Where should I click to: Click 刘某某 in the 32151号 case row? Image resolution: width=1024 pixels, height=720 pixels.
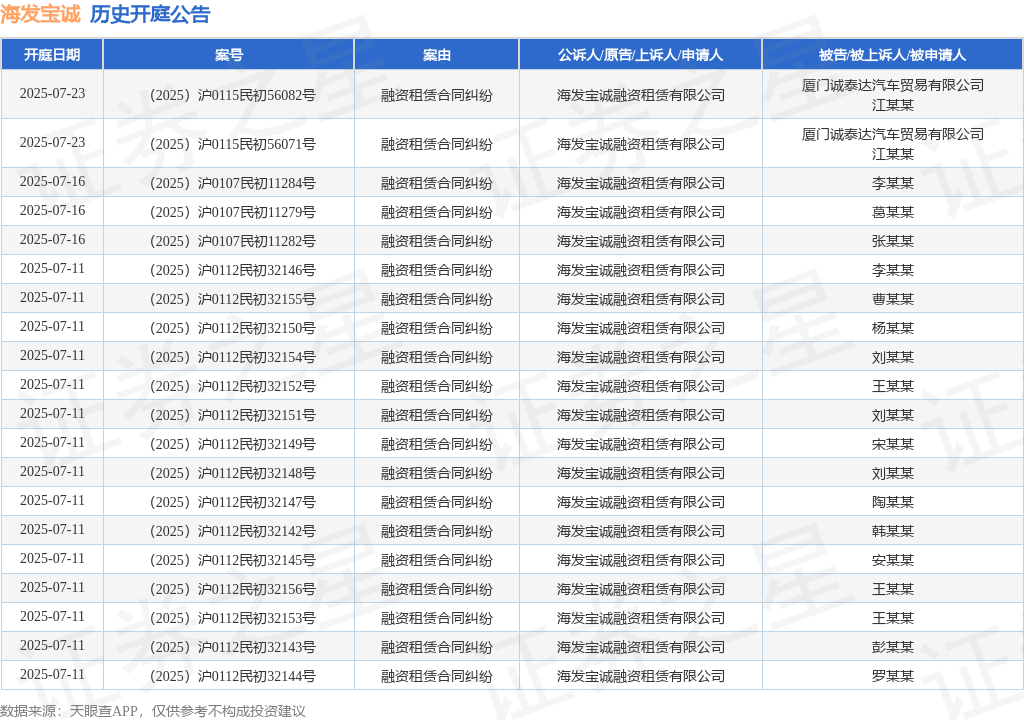pos(893,416)
